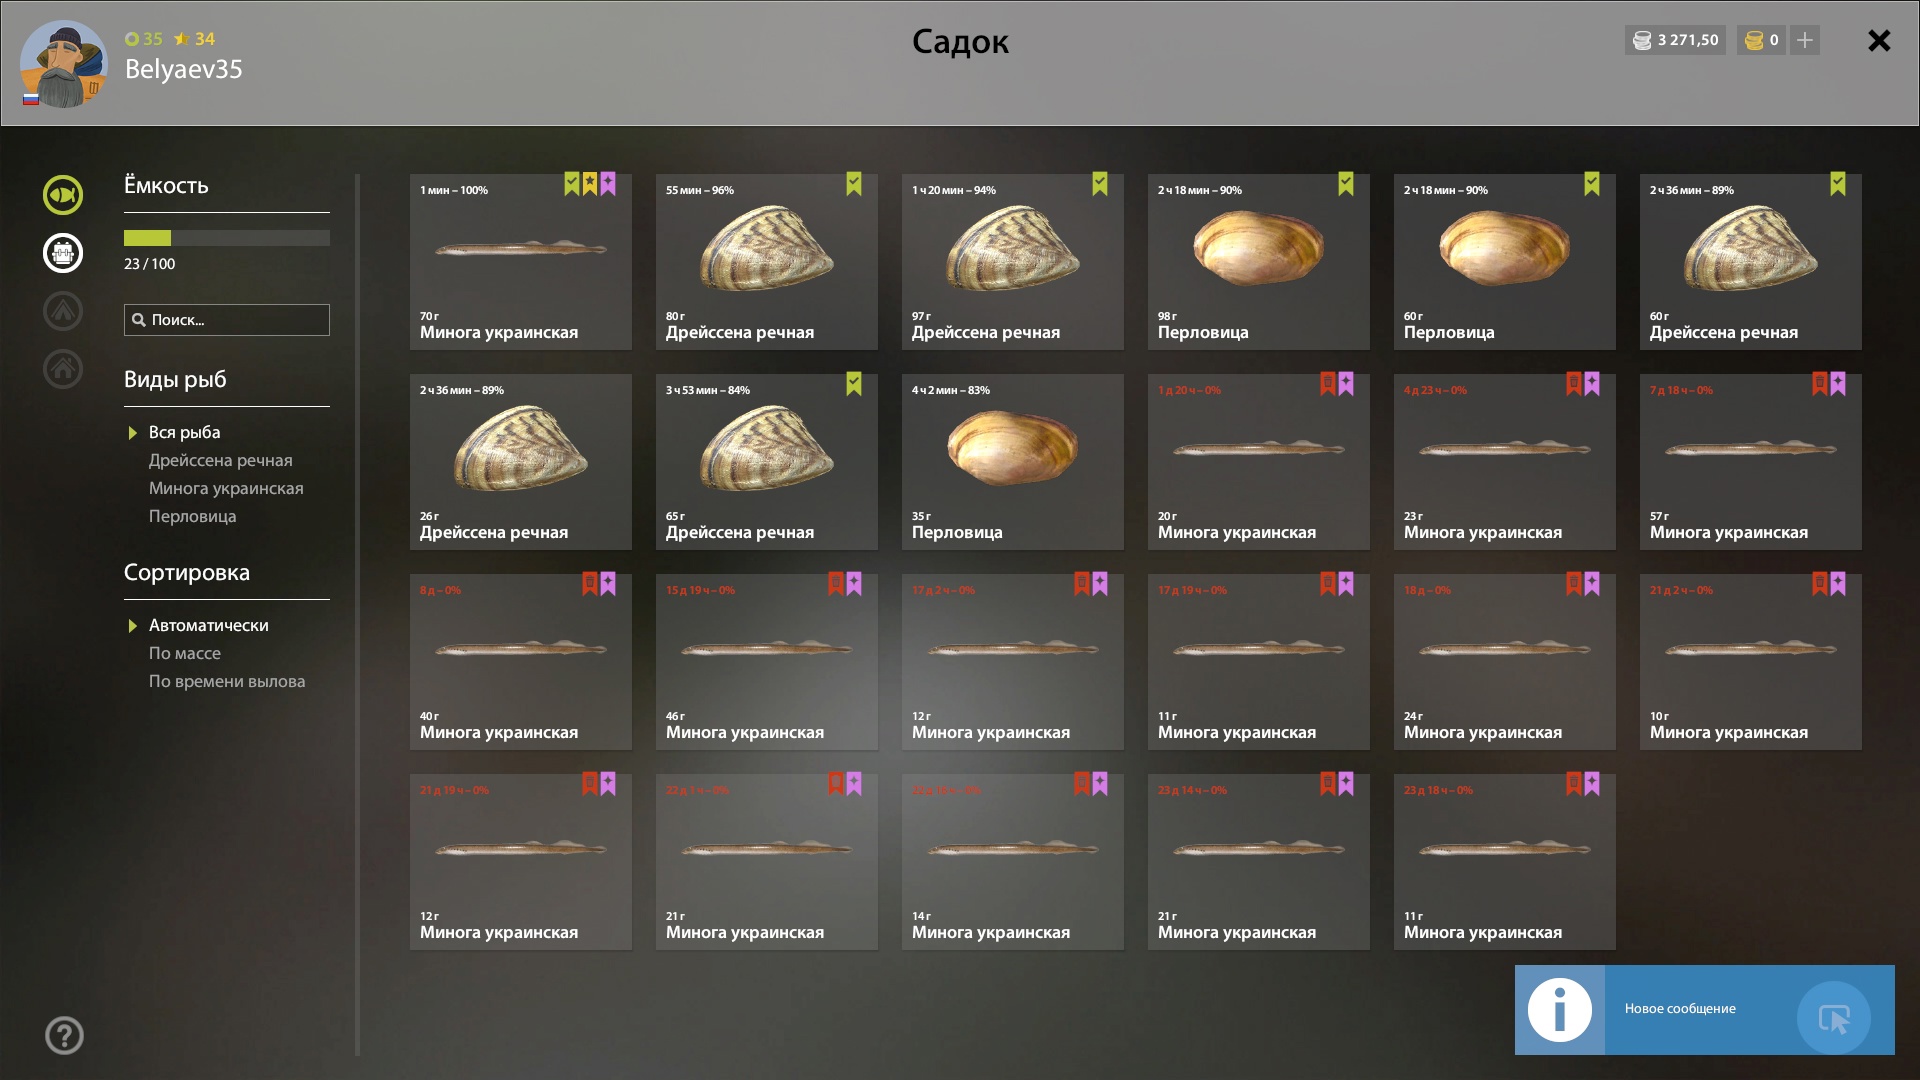This screenshot has width=1920, height=1080.
Task: Open the new message info icon
Action: coord(1559,1010)
